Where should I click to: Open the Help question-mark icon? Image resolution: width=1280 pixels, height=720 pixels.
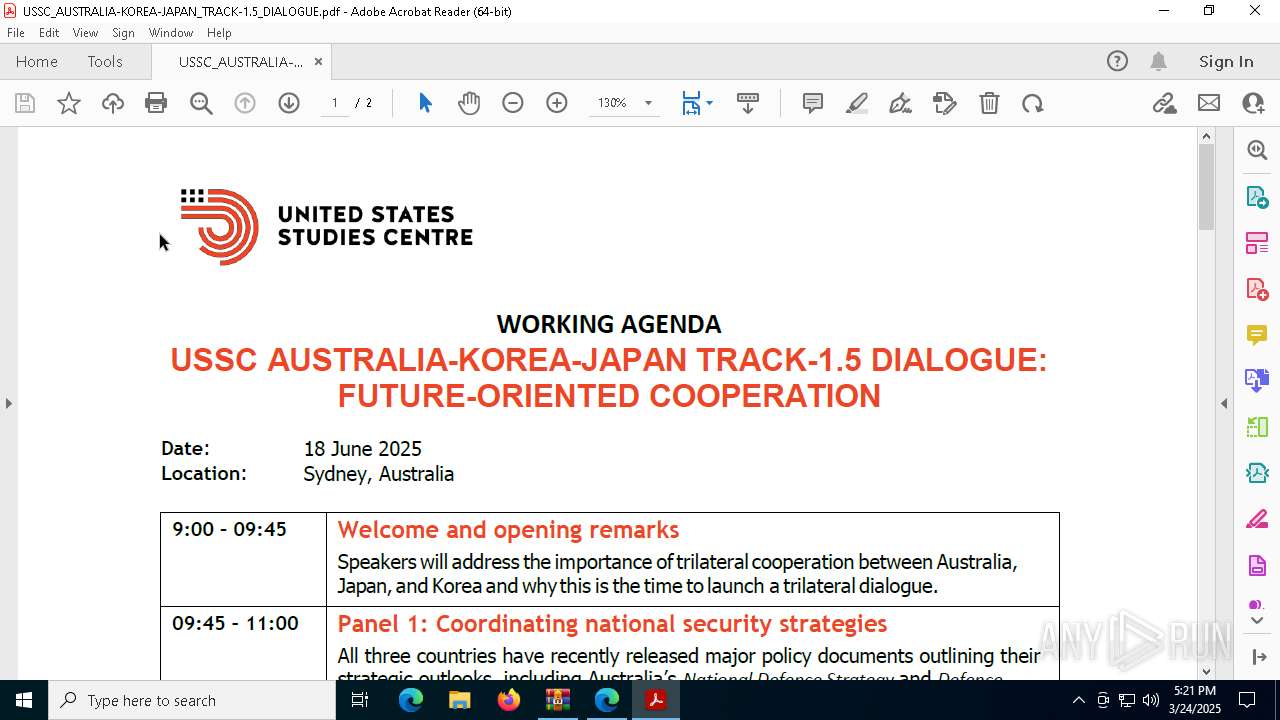coord(1117,61)
